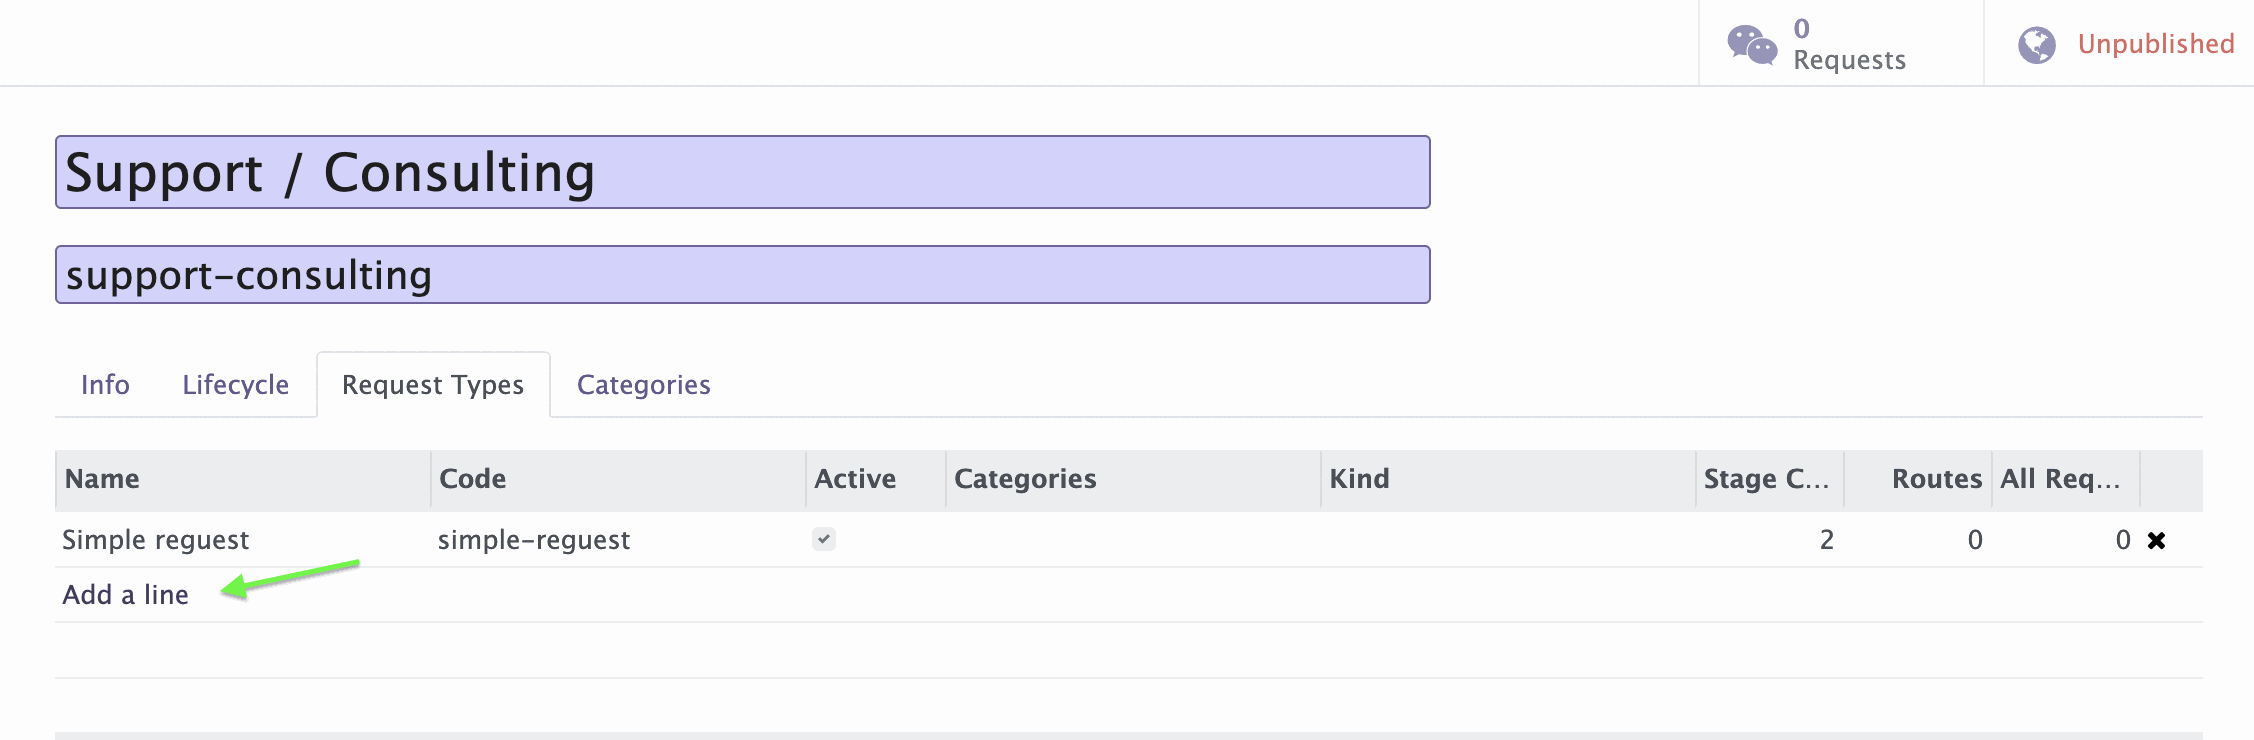
Task: Click the Unpublished status text
Action: tap(2155, 44)
